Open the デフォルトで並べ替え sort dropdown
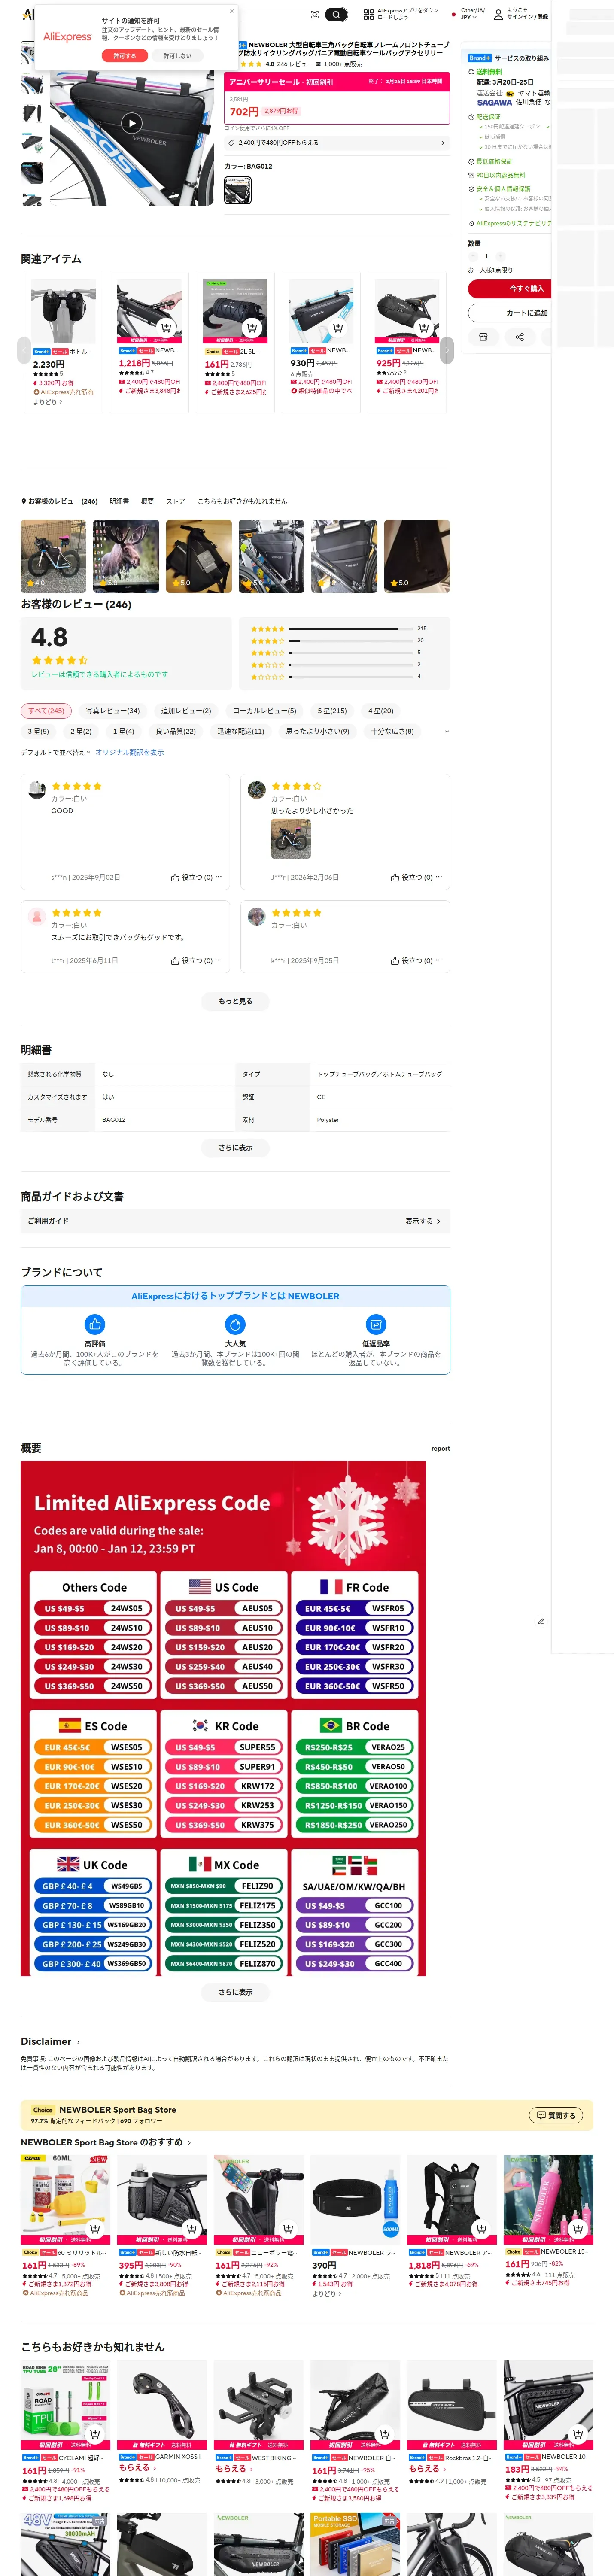614x2576 pixels. [56, 752]
